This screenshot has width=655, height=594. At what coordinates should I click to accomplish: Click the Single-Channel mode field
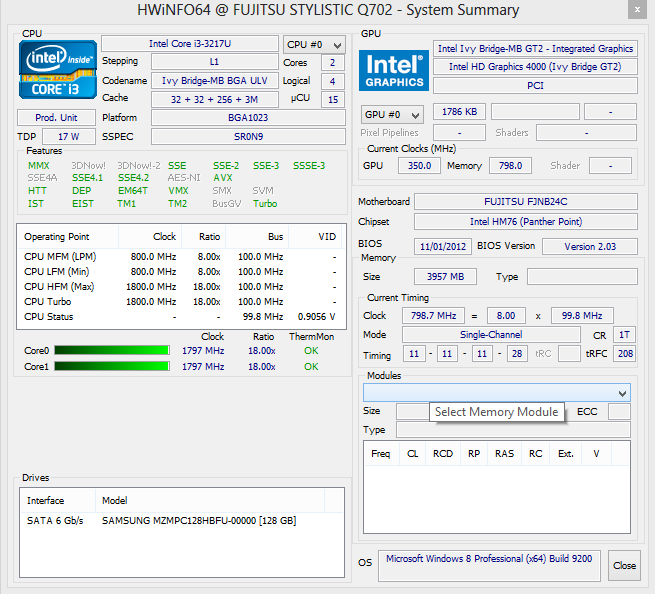pos(491,335)
